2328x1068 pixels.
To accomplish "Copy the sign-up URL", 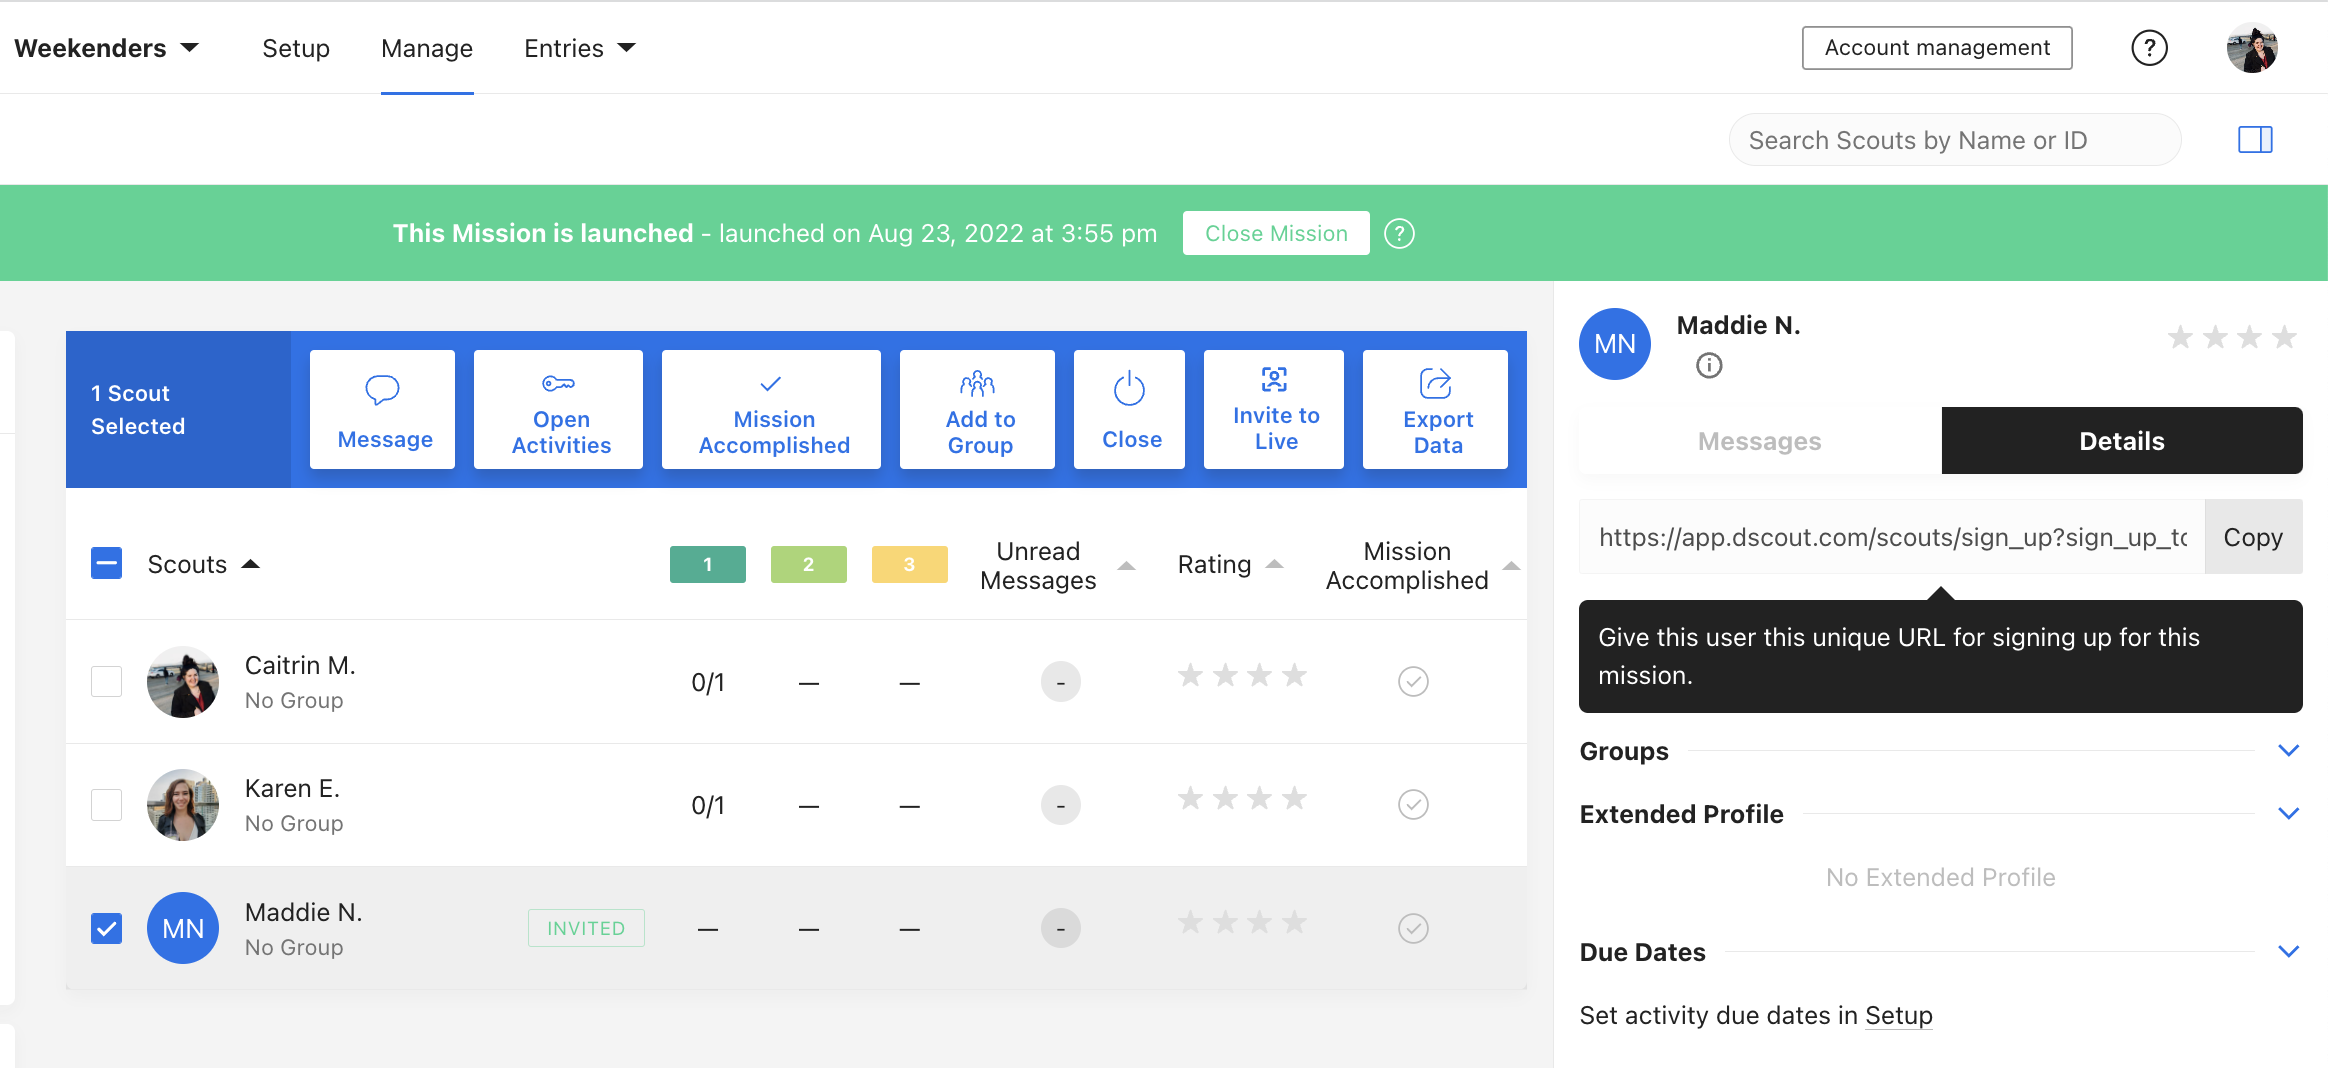I will [x=2253, y=537].
